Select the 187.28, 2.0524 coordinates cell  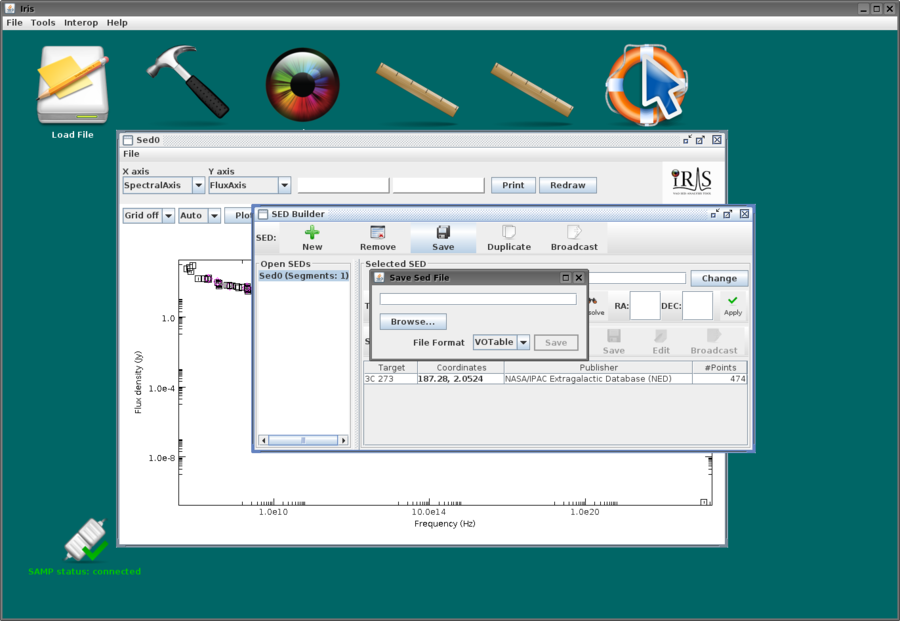coord(461,379)
